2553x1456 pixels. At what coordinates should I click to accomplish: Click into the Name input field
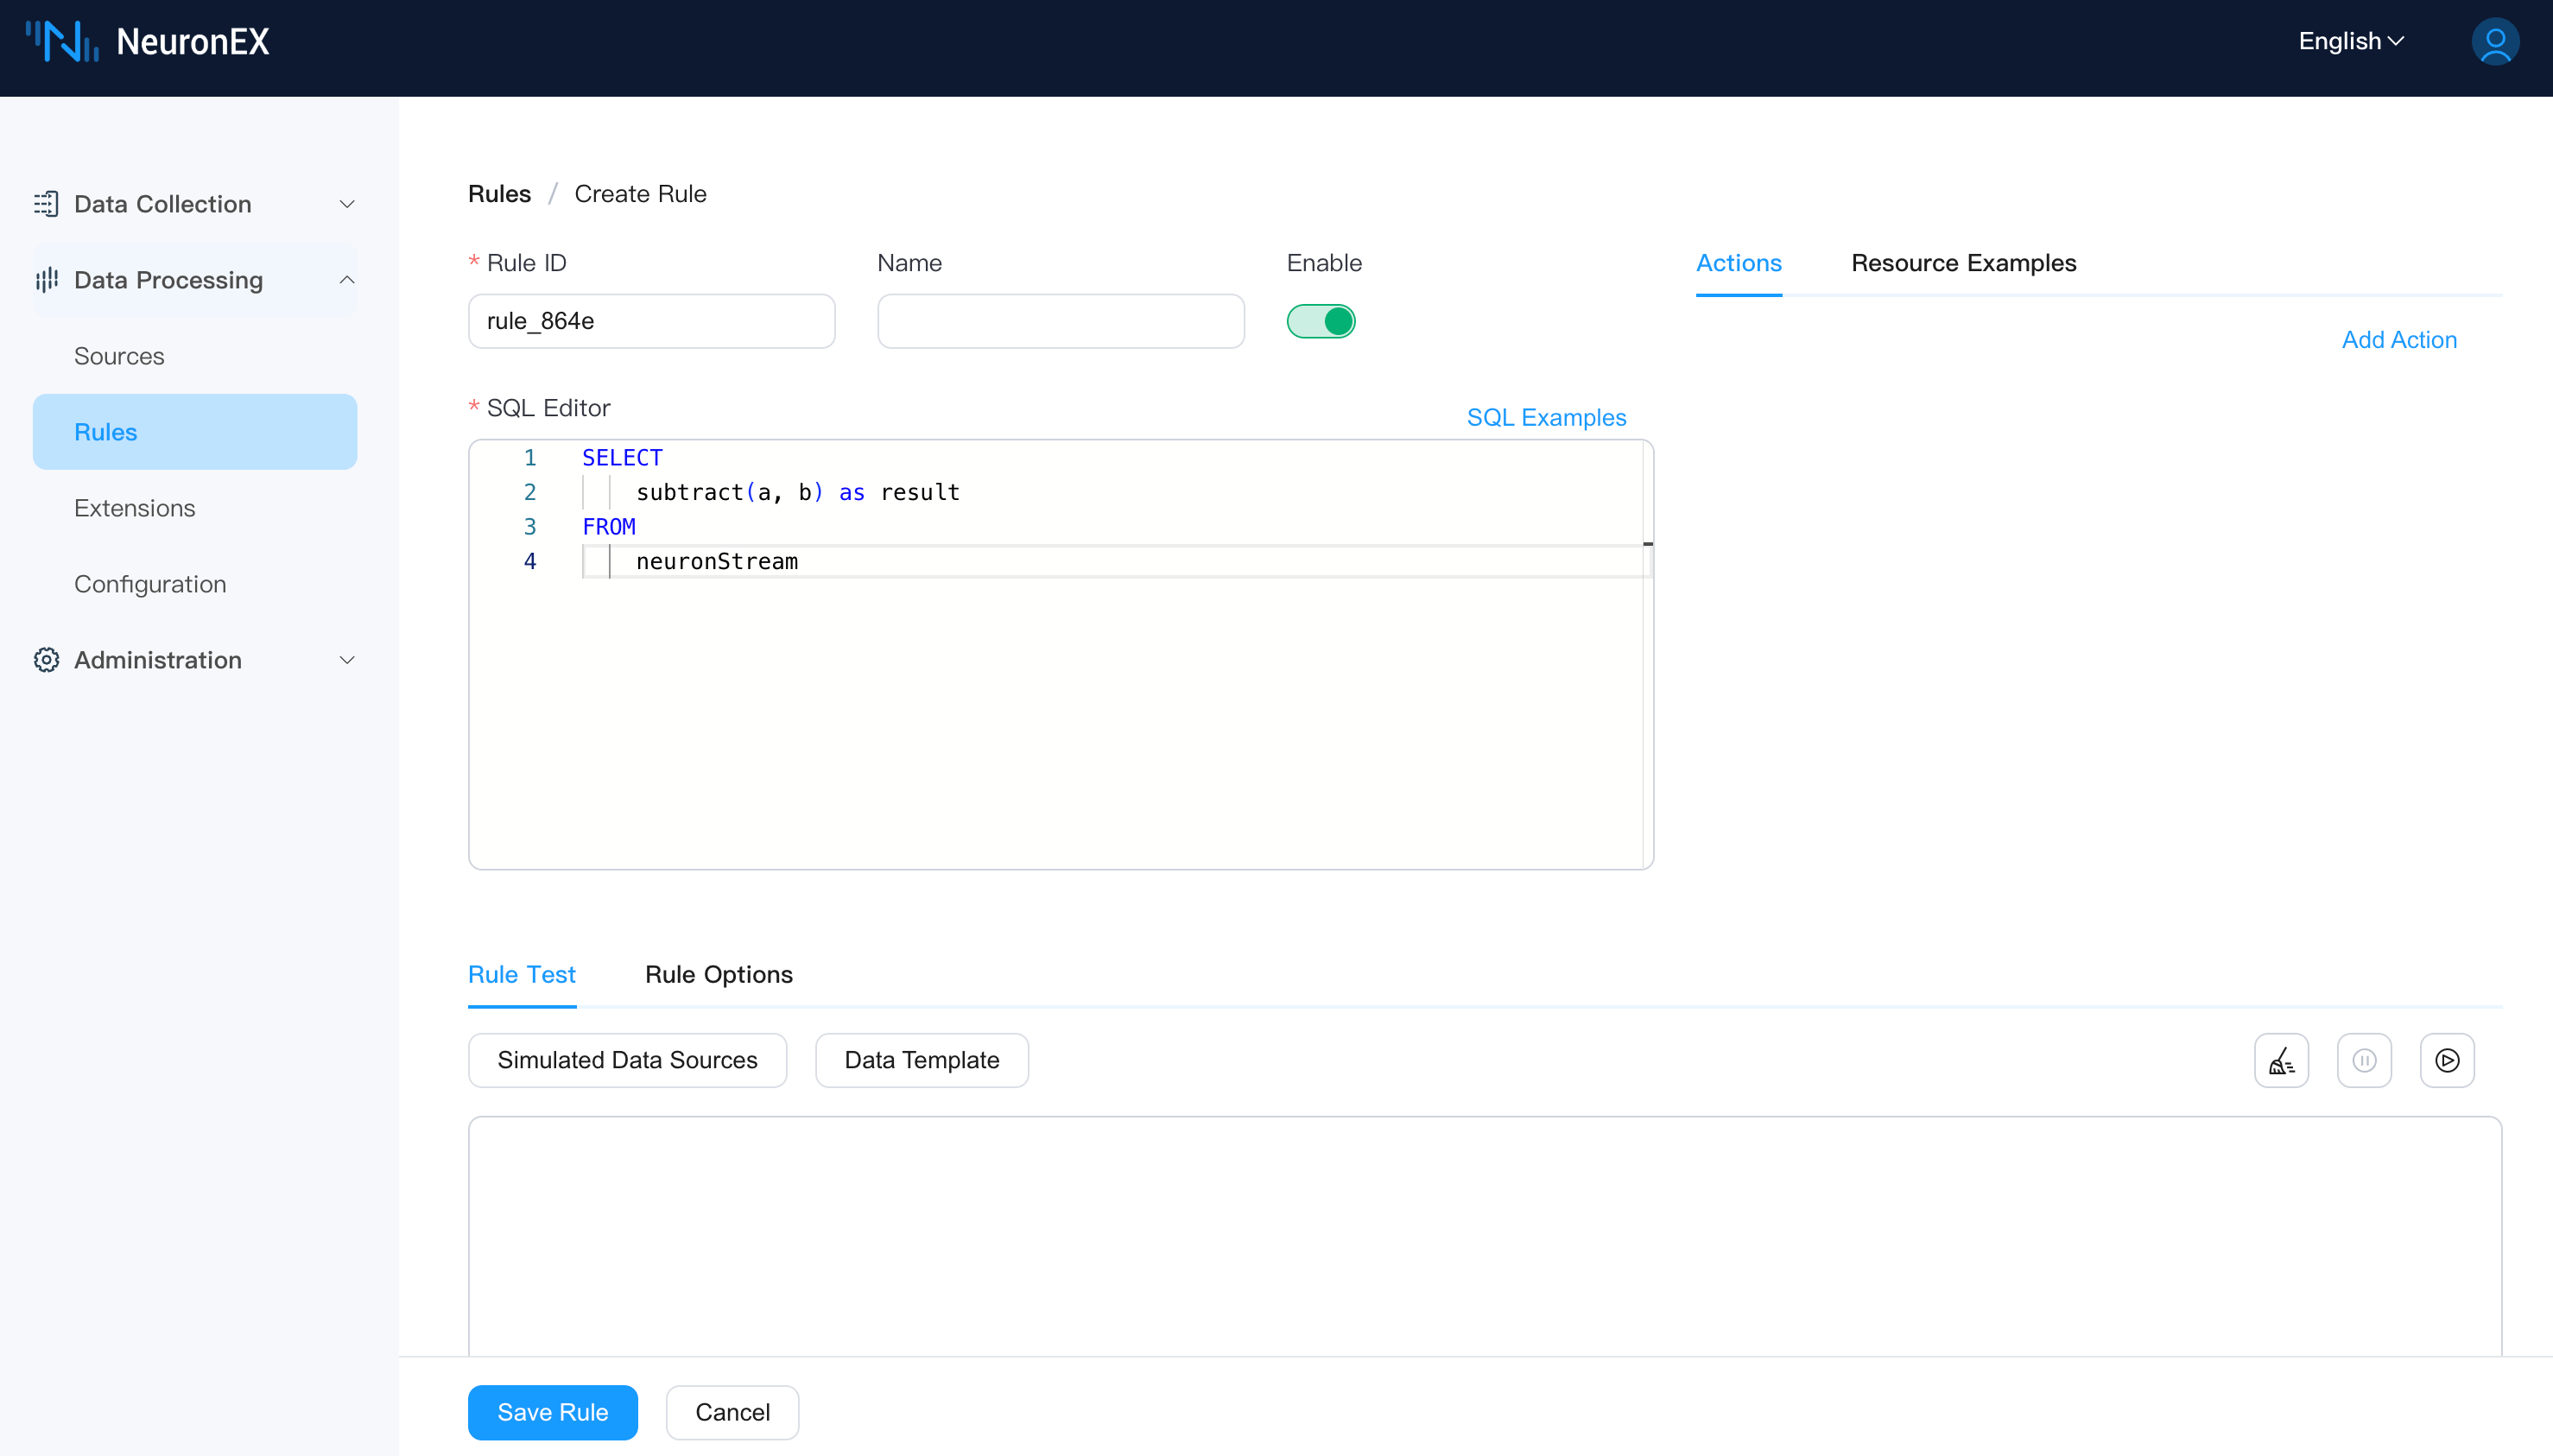pos(1060,321)
